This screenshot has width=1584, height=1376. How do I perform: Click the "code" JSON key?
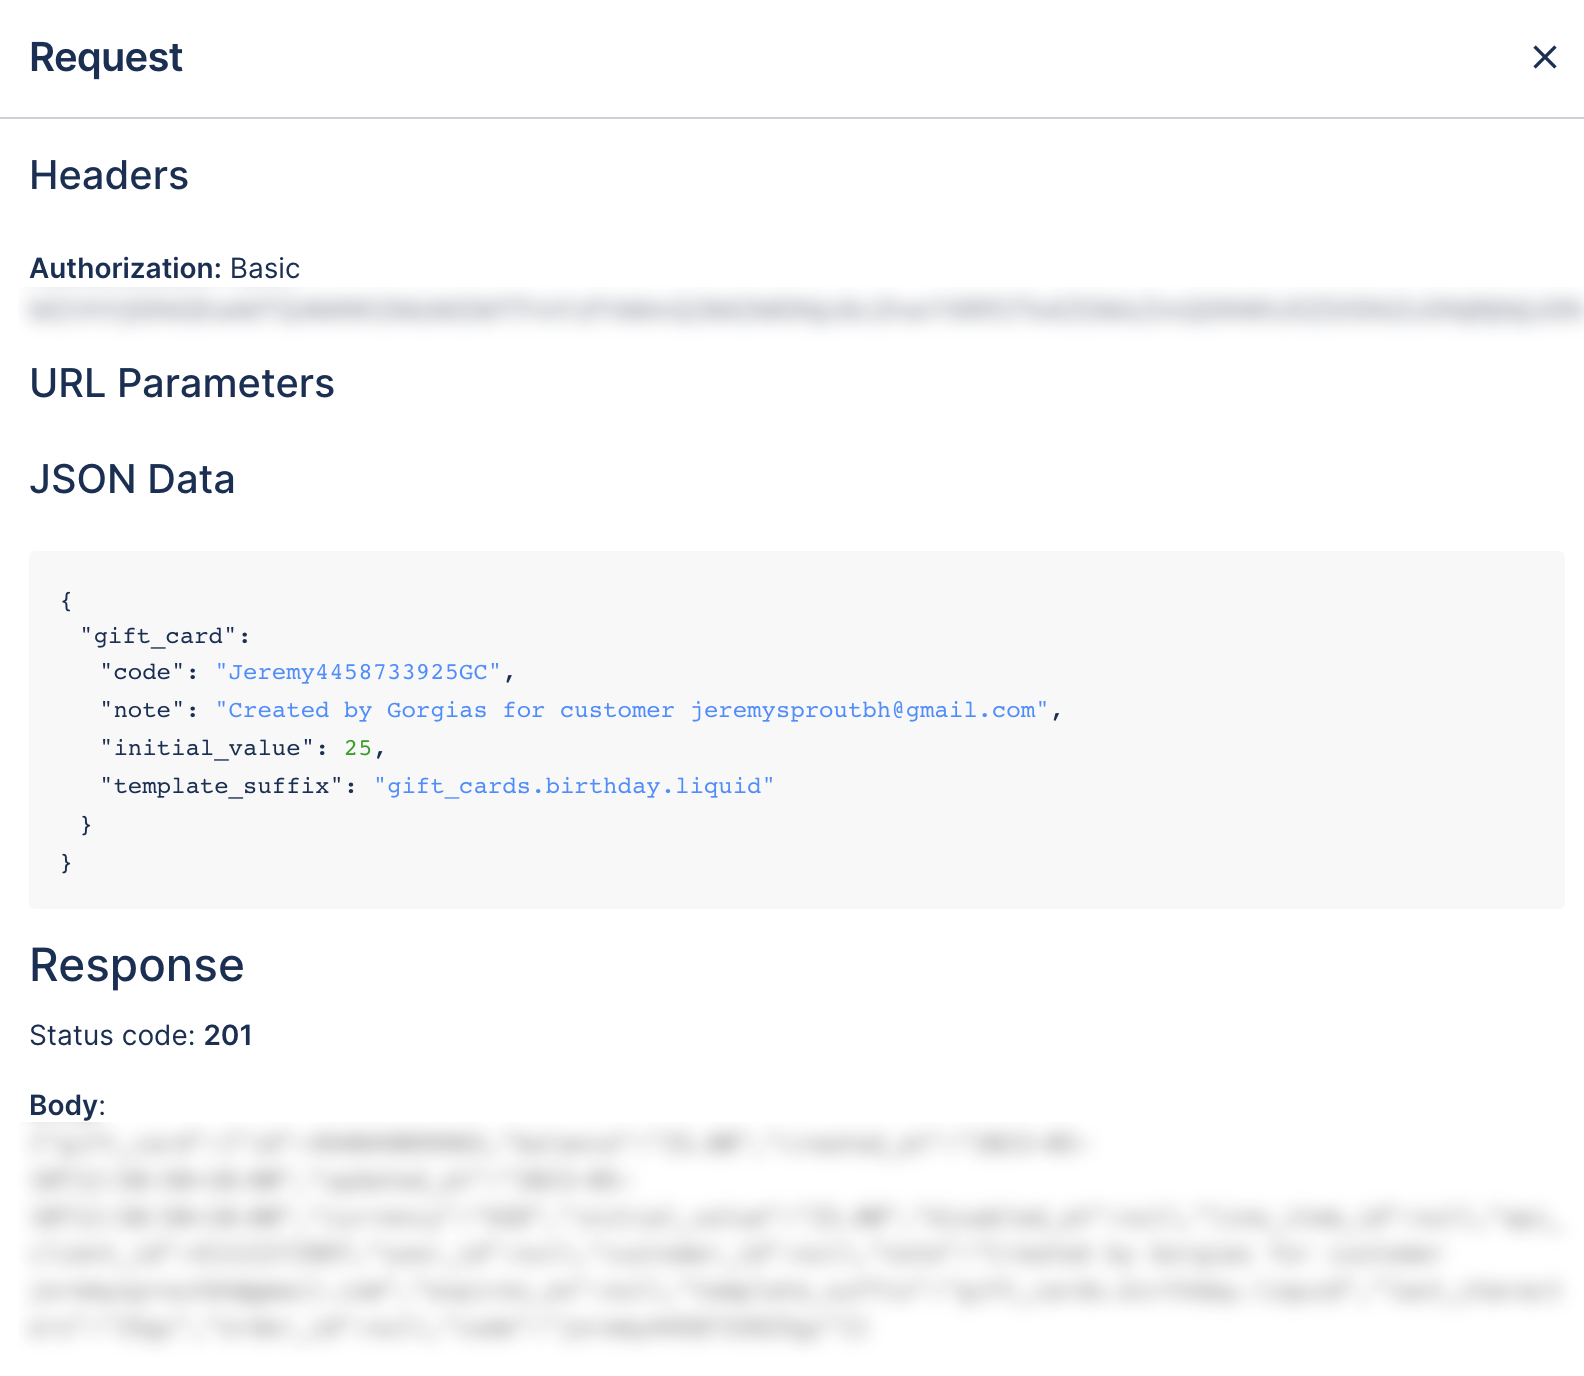point(142,672)
